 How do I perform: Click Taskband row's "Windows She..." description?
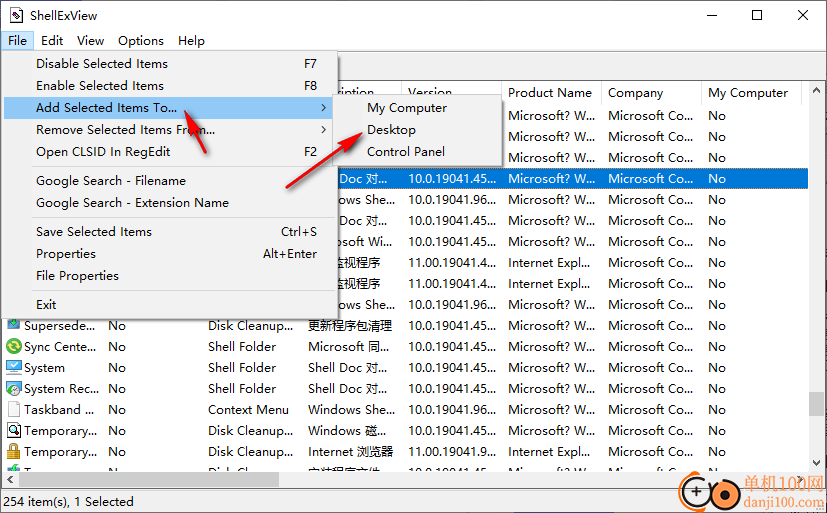click(351, 410)
